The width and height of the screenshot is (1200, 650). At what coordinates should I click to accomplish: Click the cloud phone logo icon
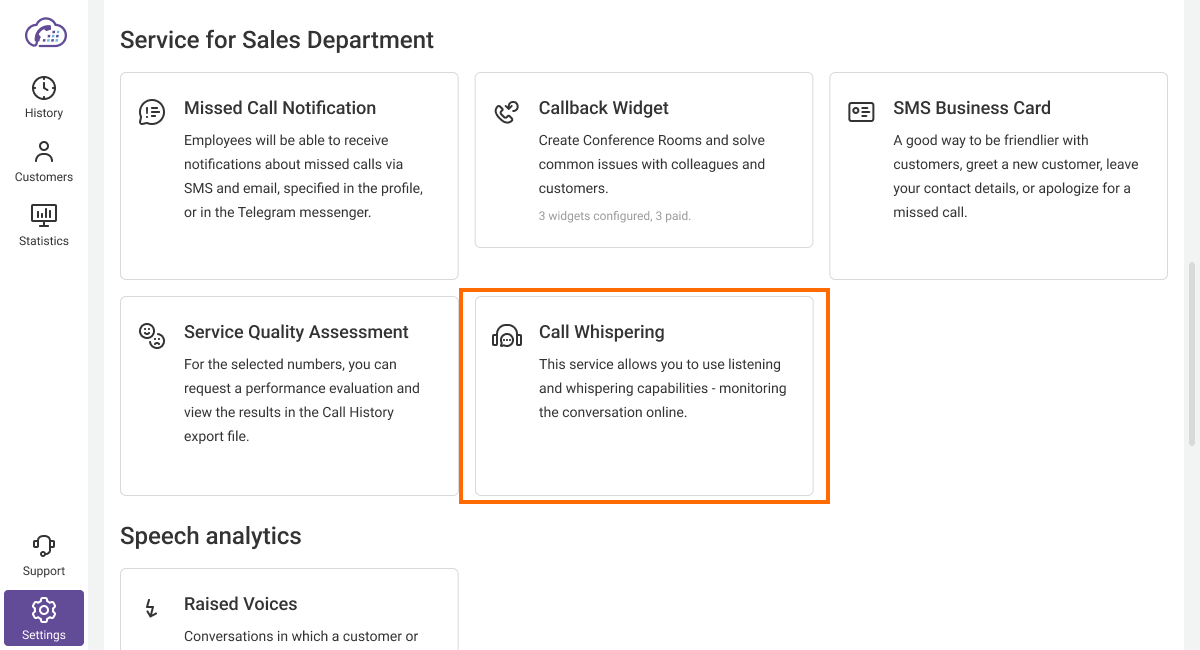(x=45, y=32)
